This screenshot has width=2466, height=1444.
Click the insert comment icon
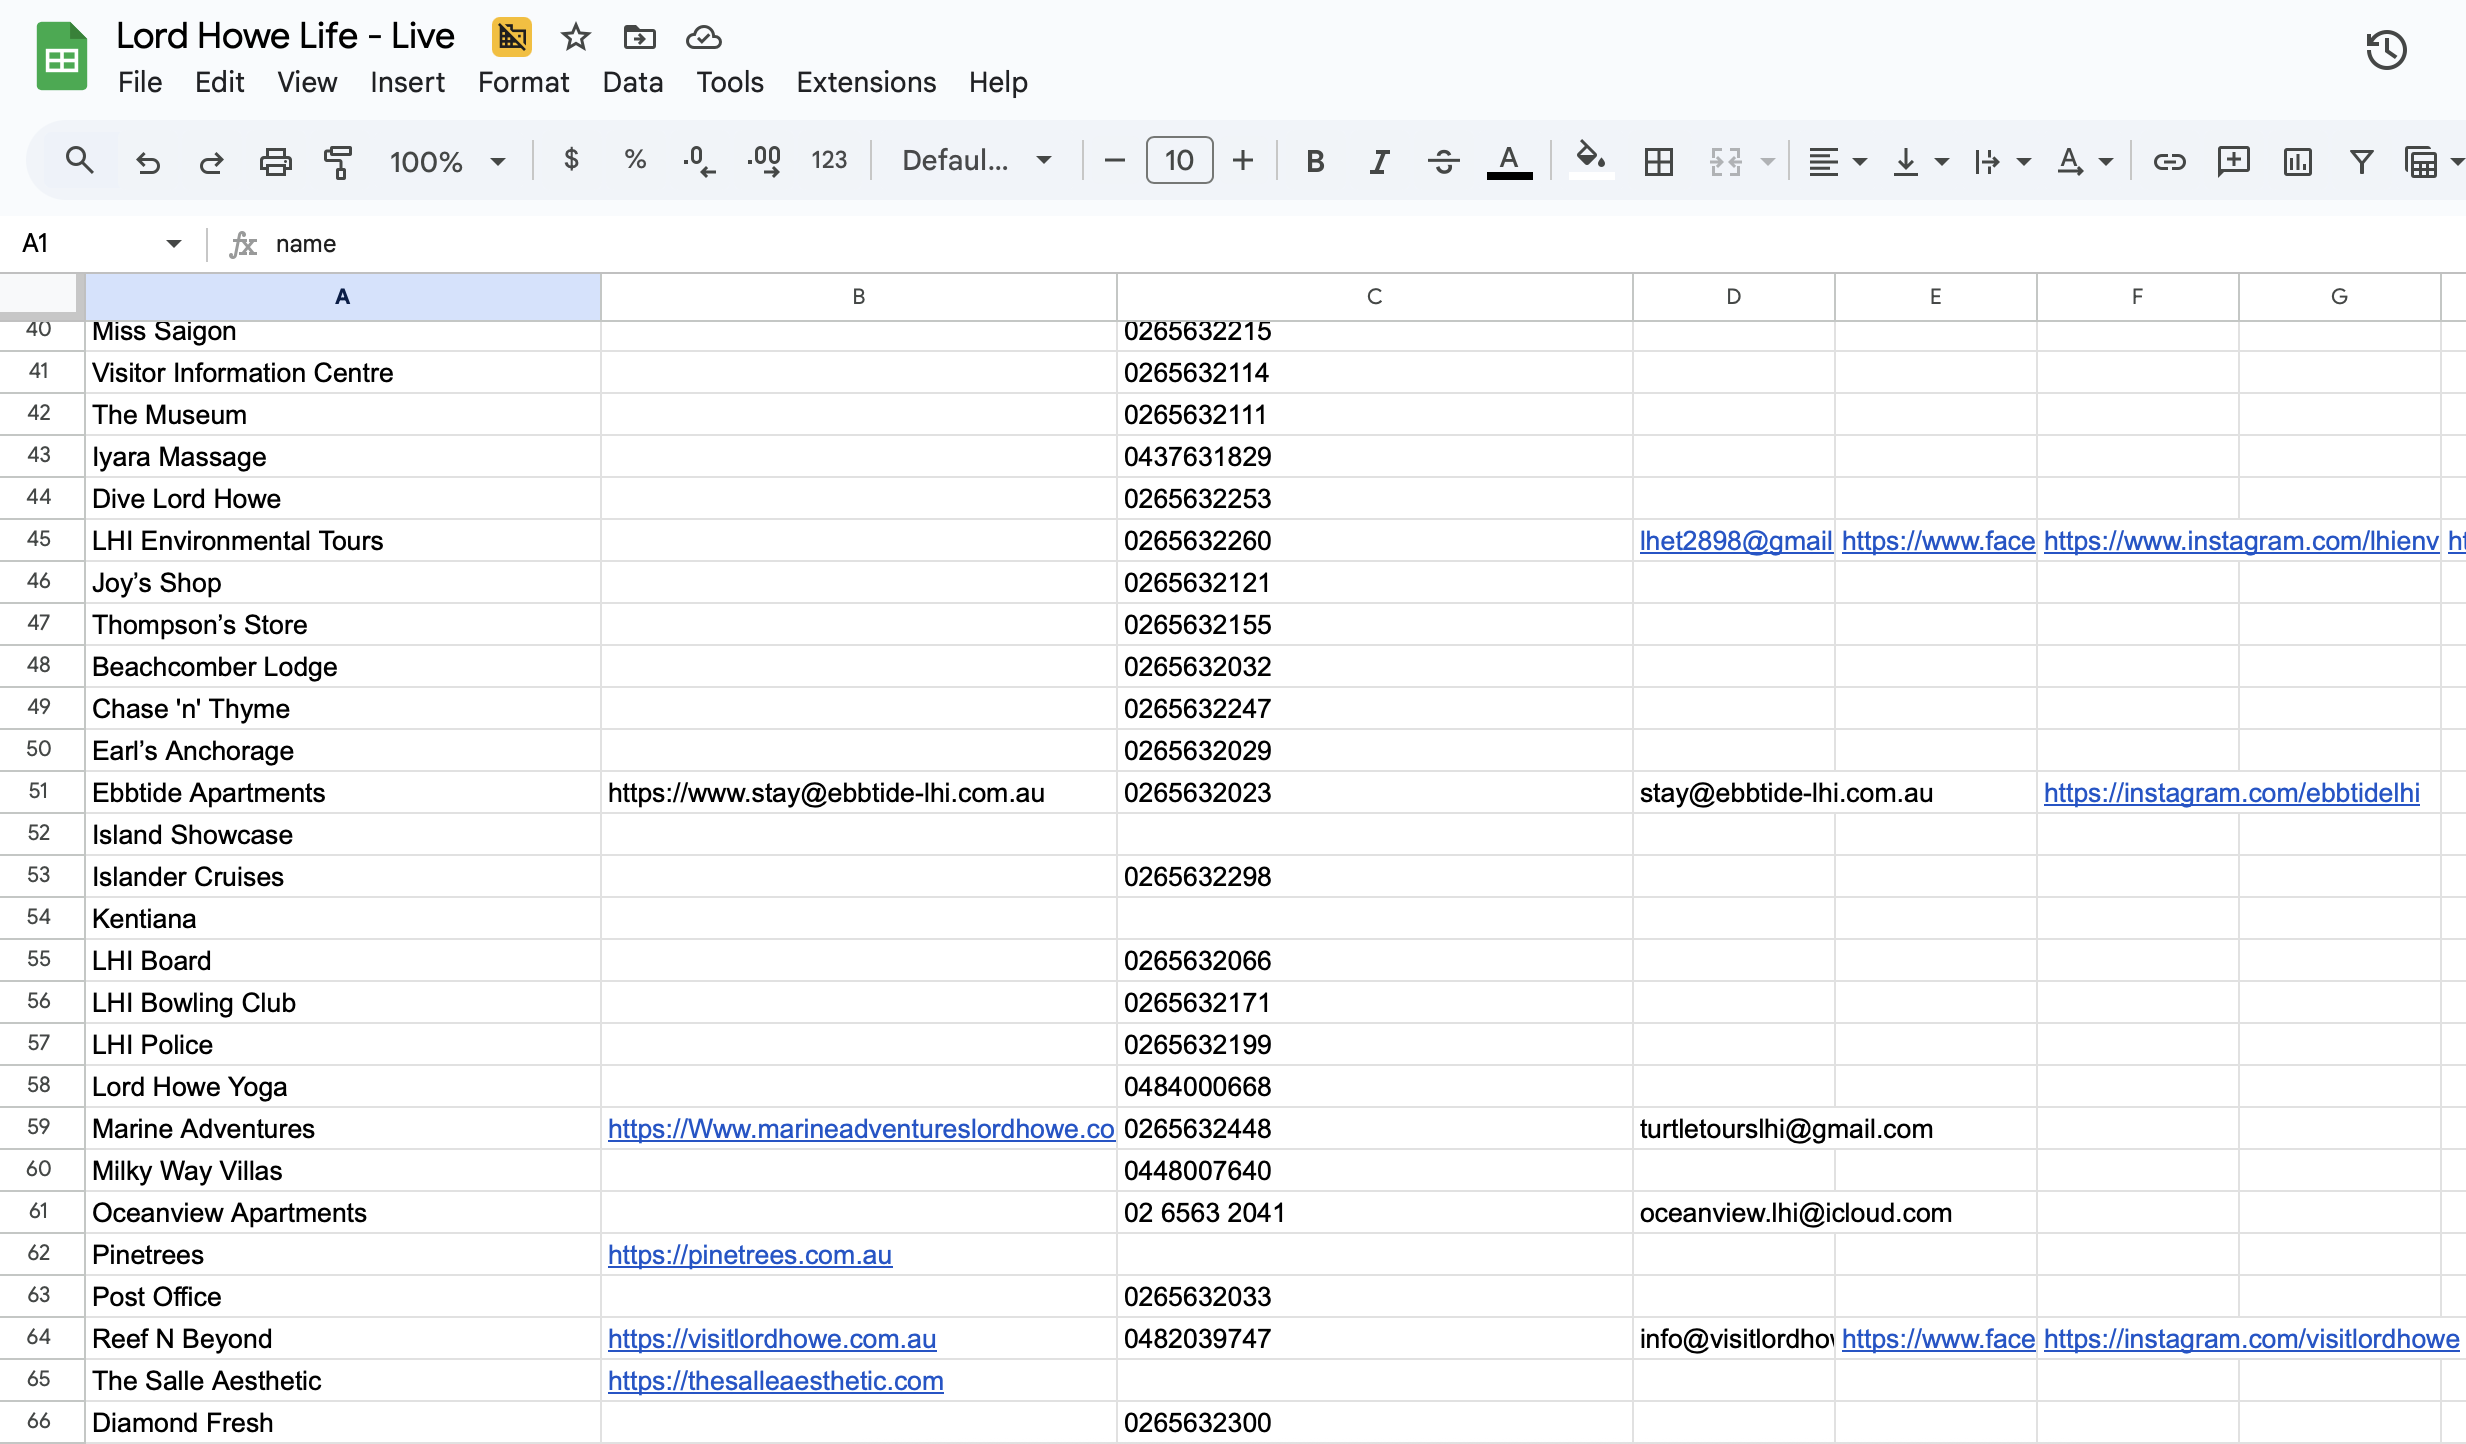click(x=2233, y=161)
